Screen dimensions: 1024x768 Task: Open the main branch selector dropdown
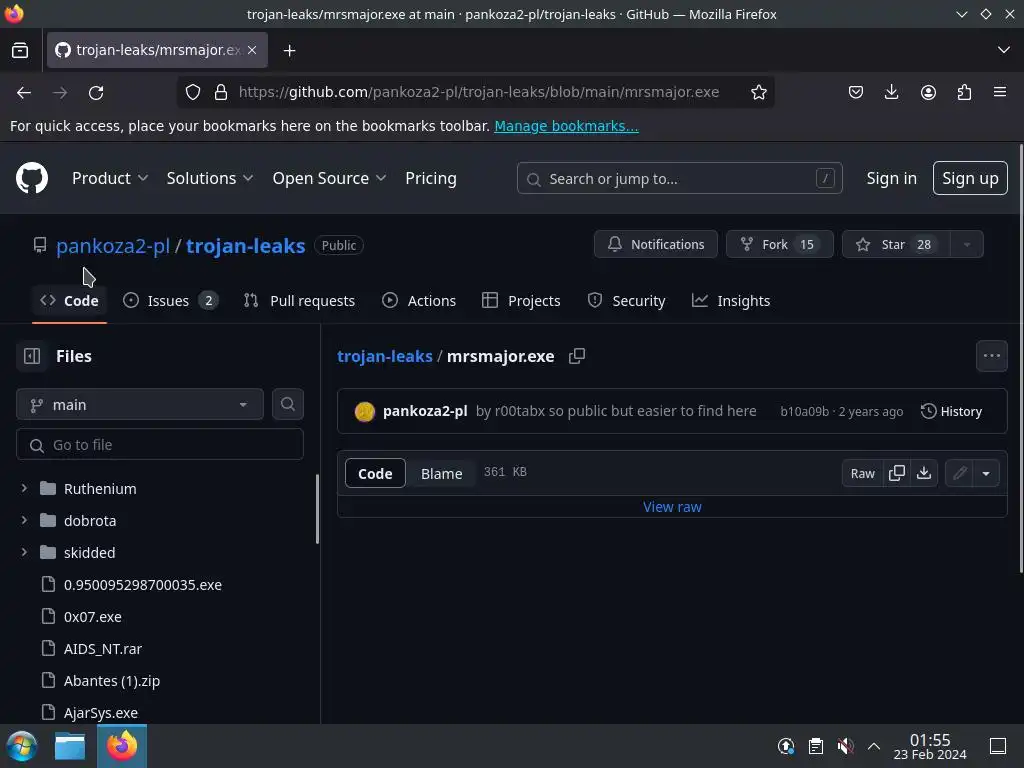(140, 404)
